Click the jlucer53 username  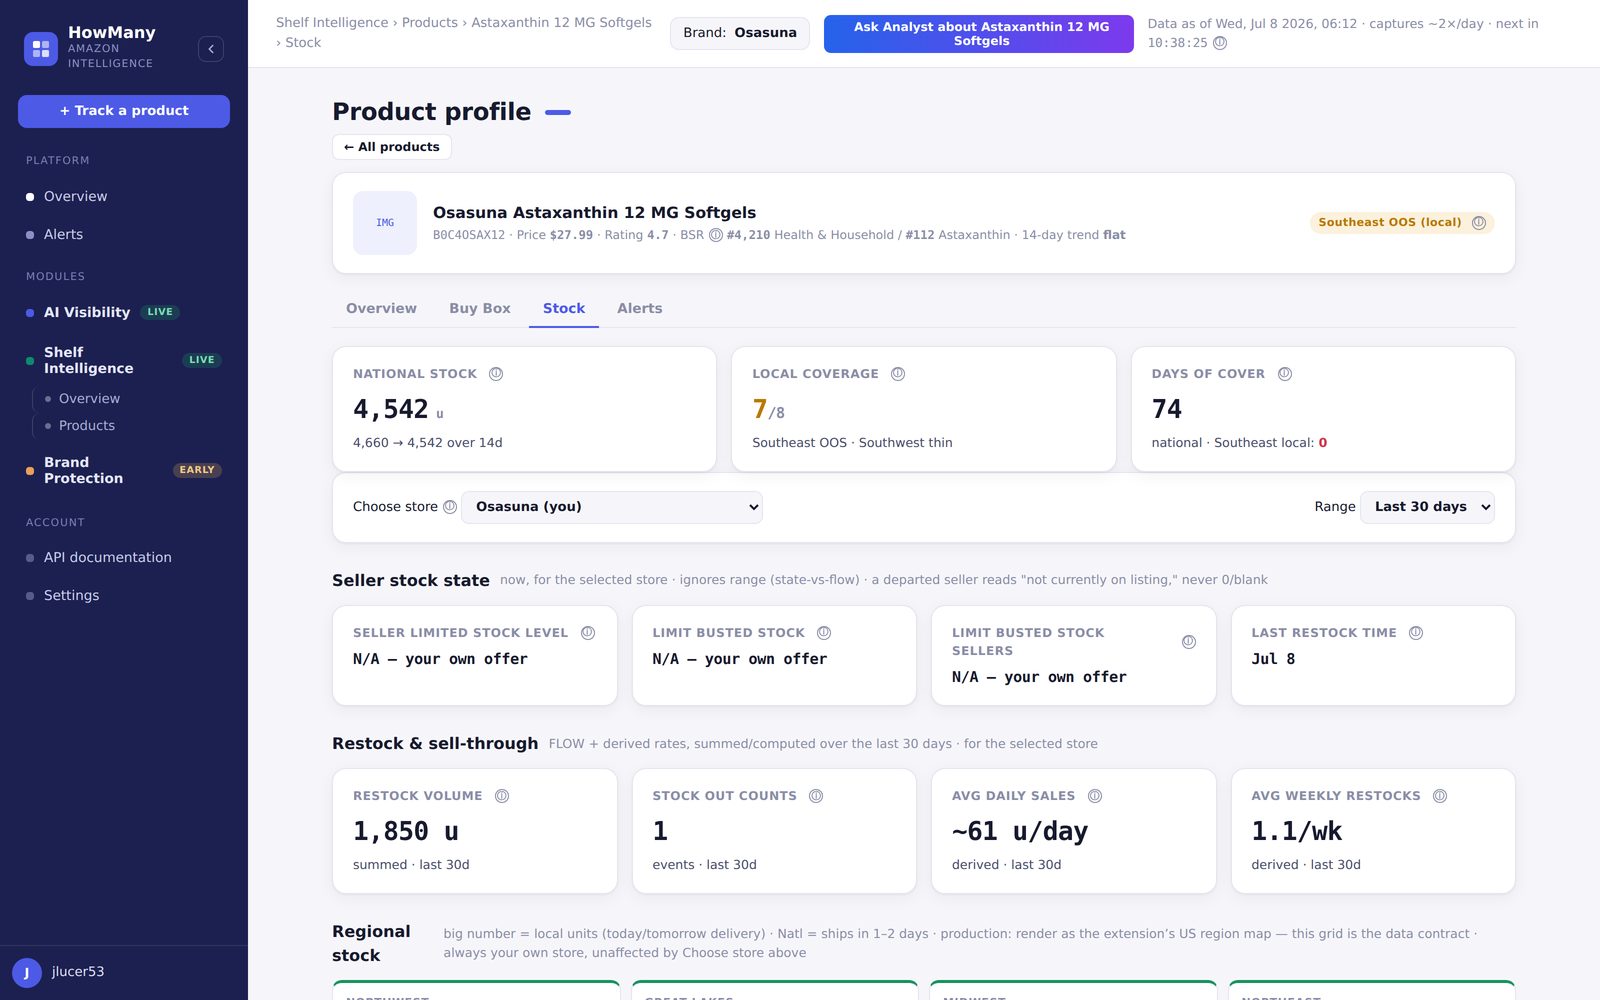[x=78, y=972]
